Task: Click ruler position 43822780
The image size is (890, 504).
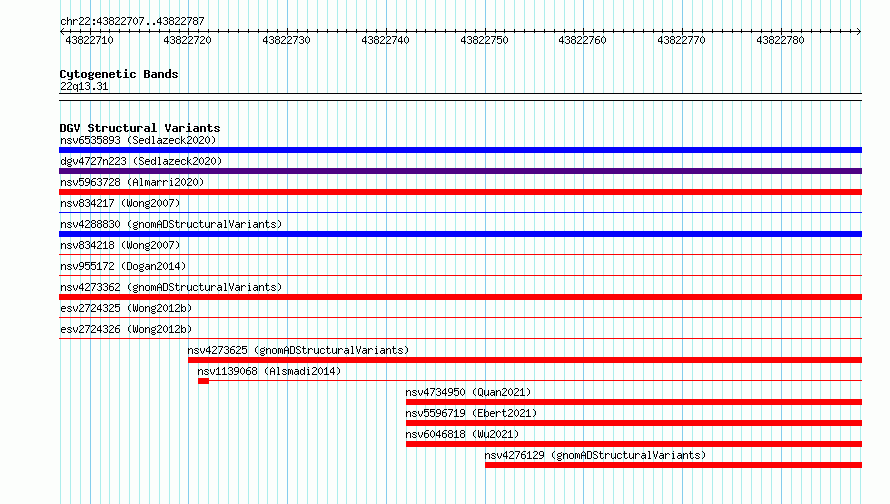Action: click(x=780, y=40)
